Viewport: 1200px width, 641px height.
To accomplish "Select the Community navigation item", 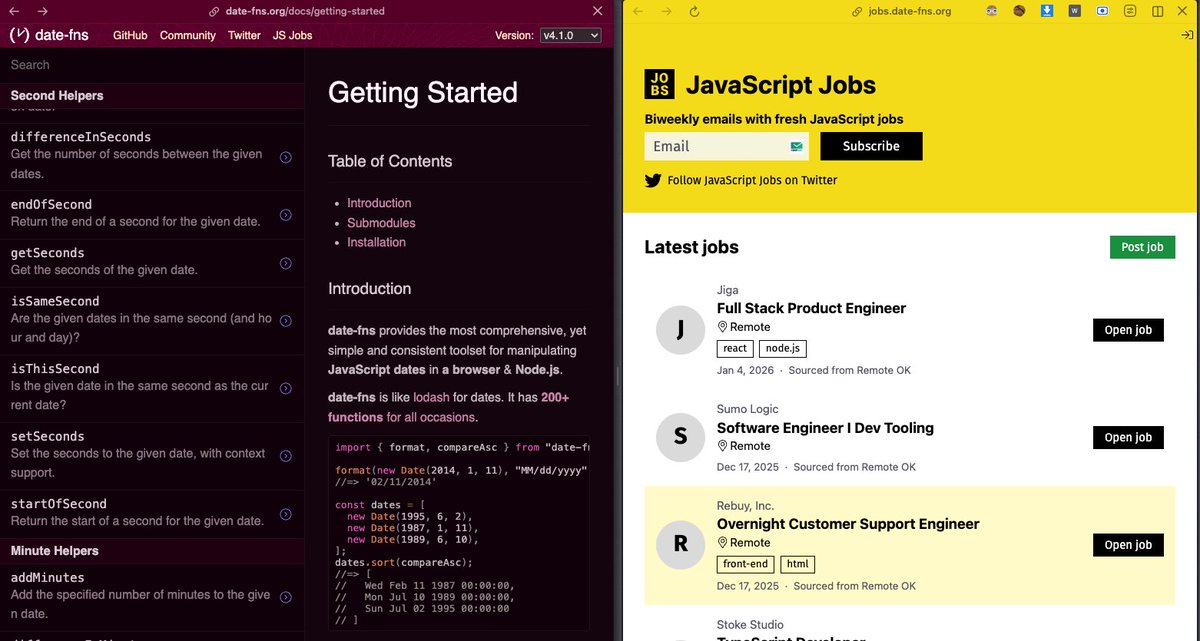I will (x=187, y=35).
